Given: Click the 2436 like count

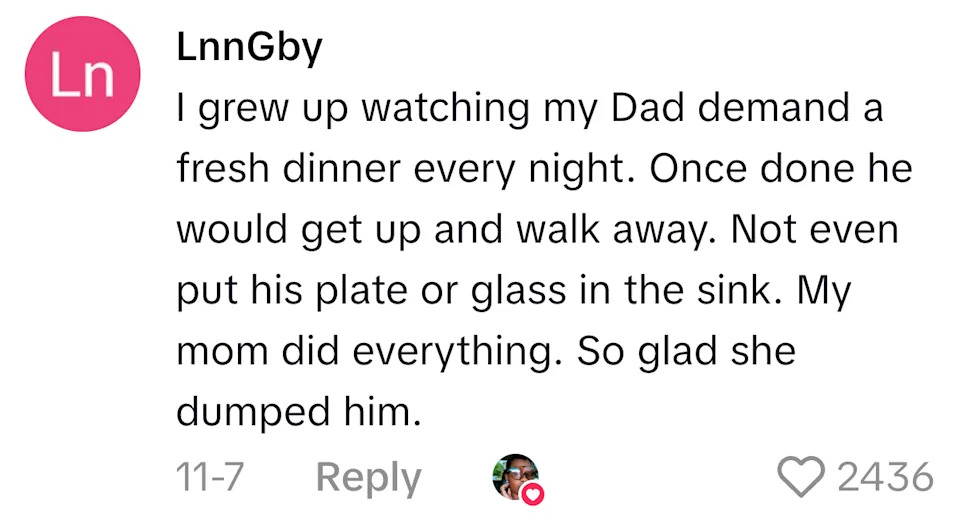Looking at the screenshot, I should 884,477.
